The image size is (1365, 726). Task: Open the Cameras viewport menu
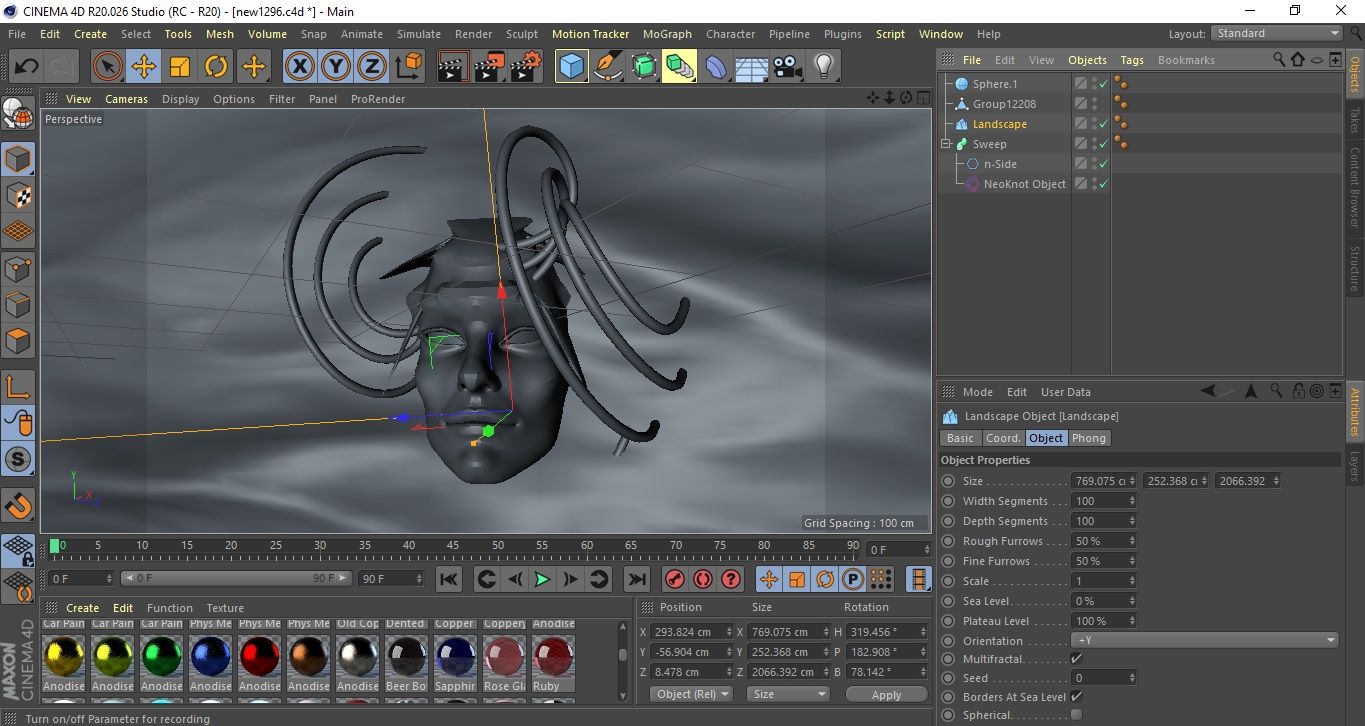pos(127,99)
